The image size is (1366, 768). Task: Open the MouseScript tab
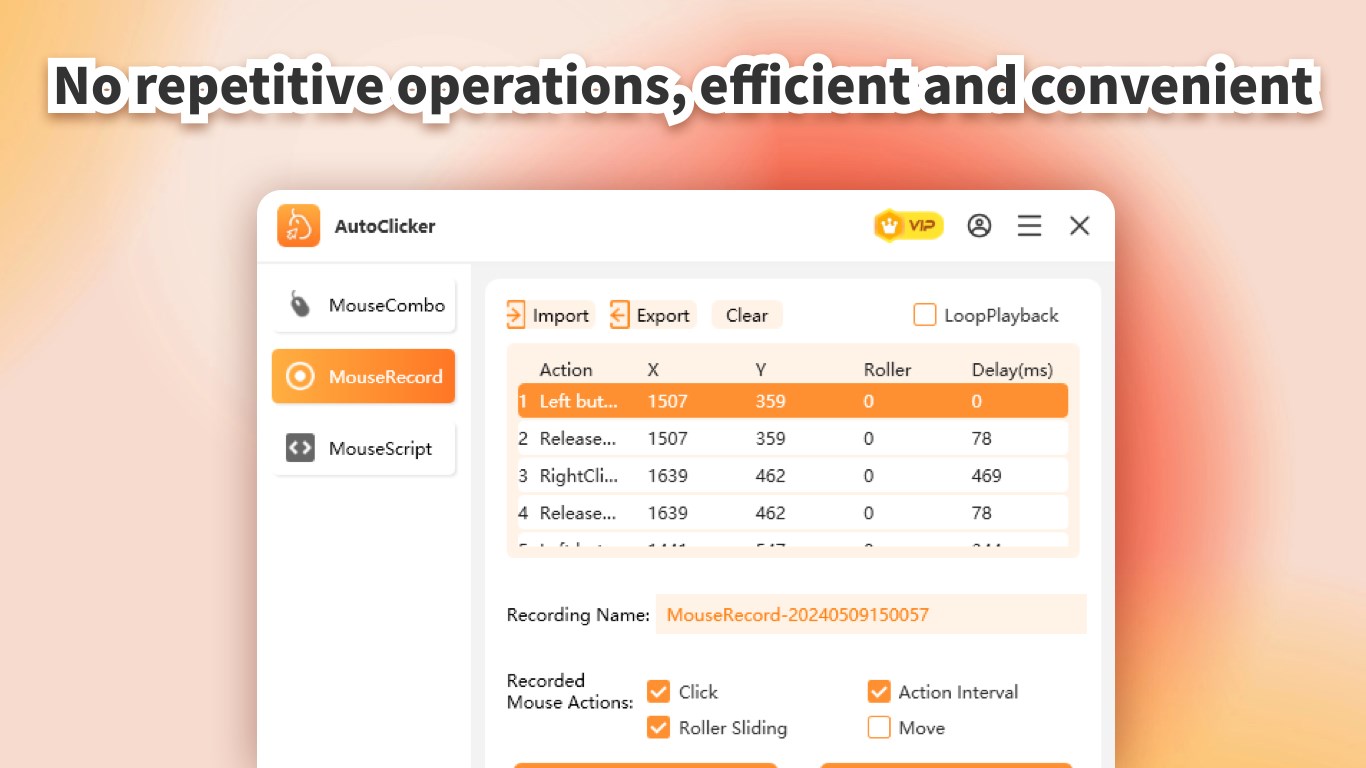pos(364,448)
